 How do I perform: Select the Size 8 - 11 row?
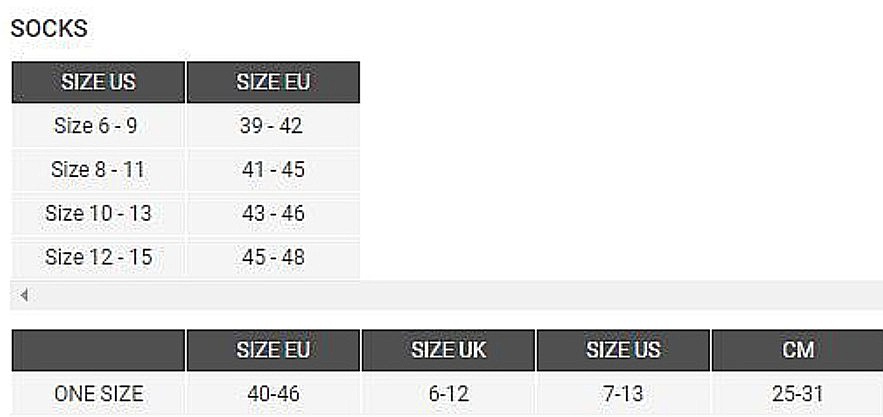[x=186, y=170]
